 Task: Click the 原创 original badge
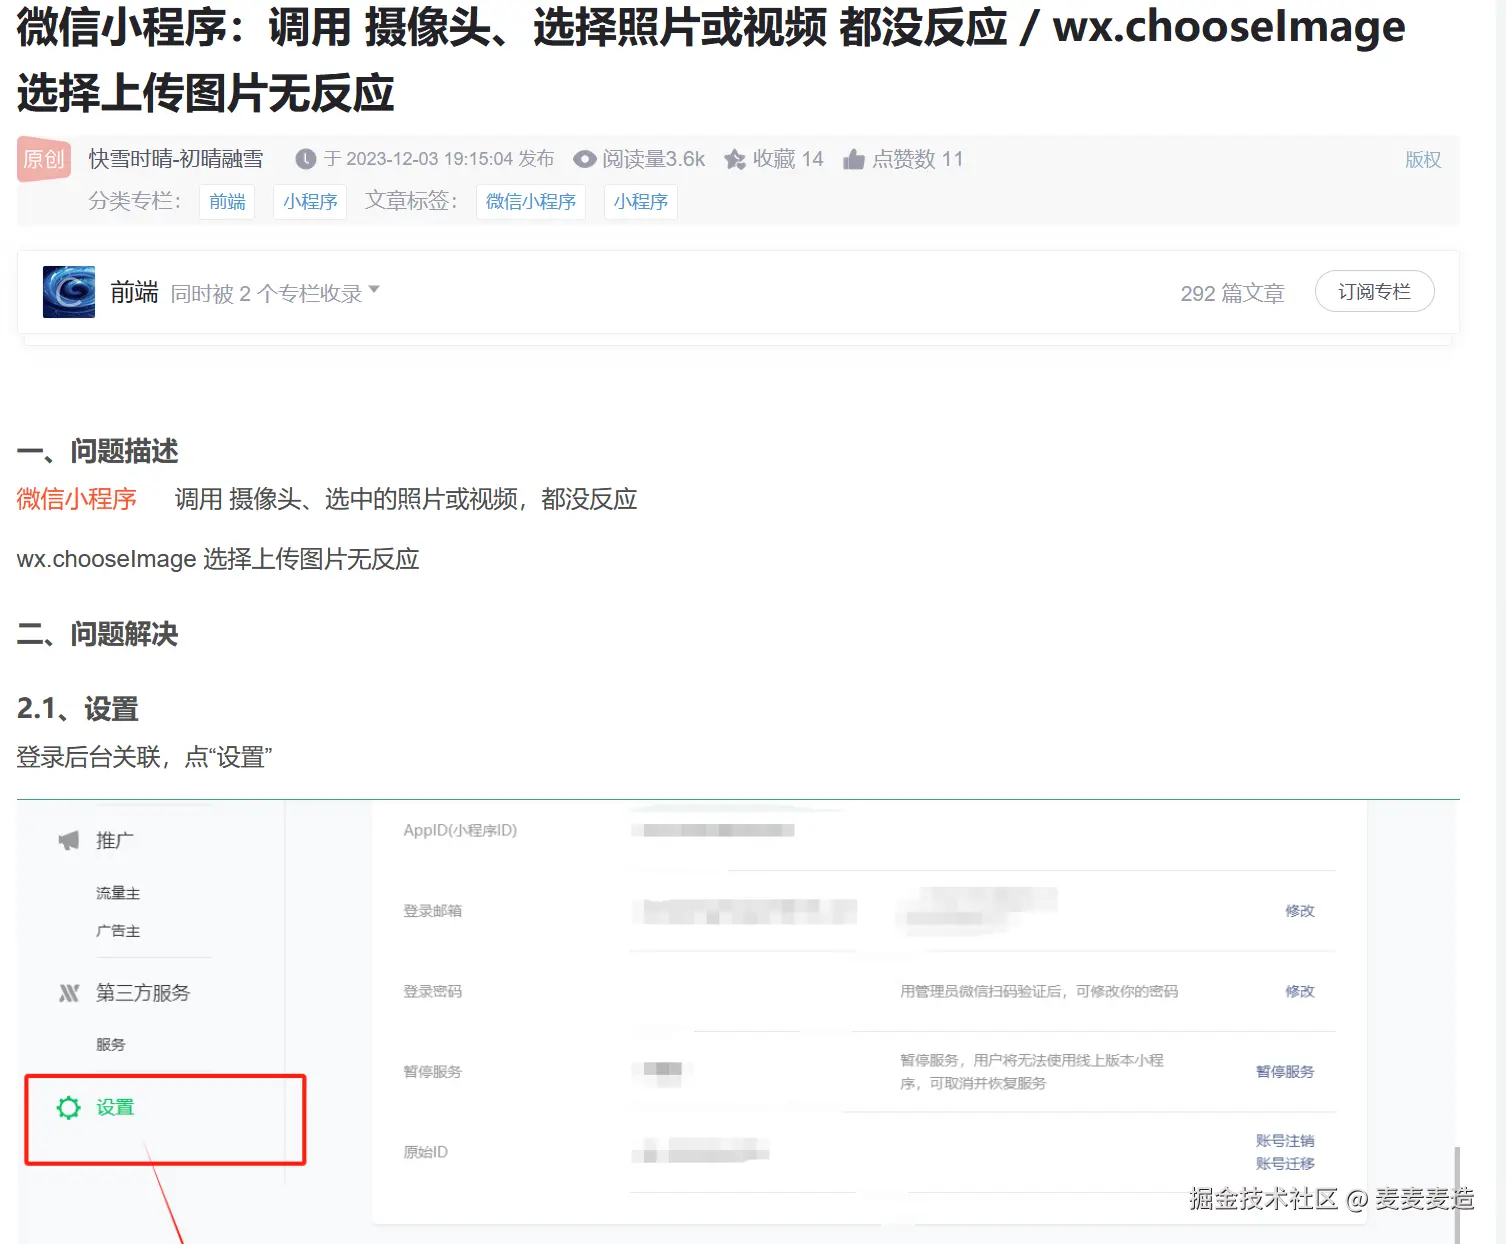tap(44, 159)
